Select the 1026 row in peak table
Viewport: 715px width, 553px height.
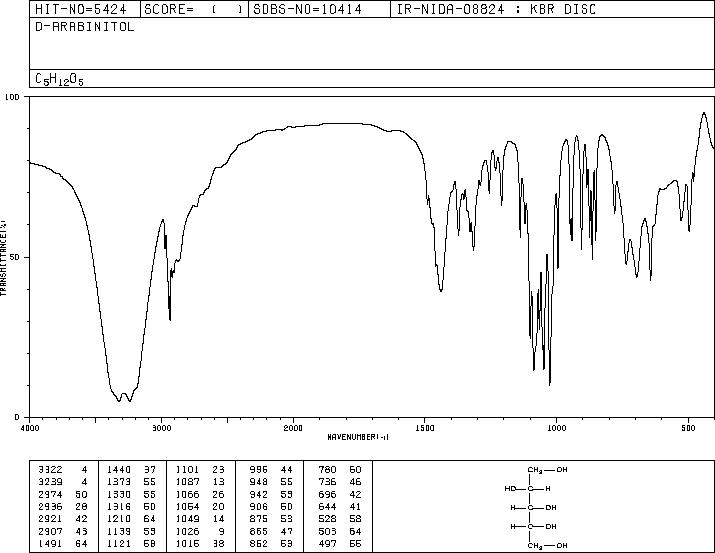click(x=201, y=531)
